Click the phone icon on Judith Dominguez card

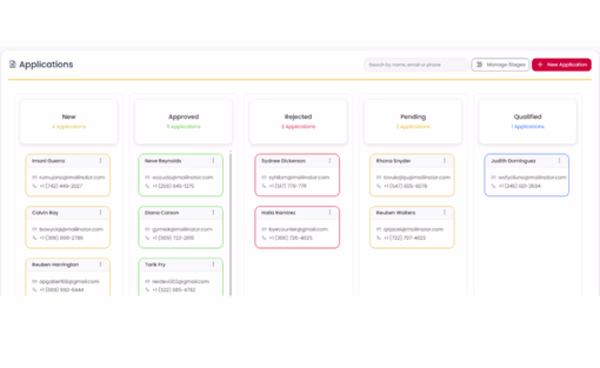(x=493, y=186)
